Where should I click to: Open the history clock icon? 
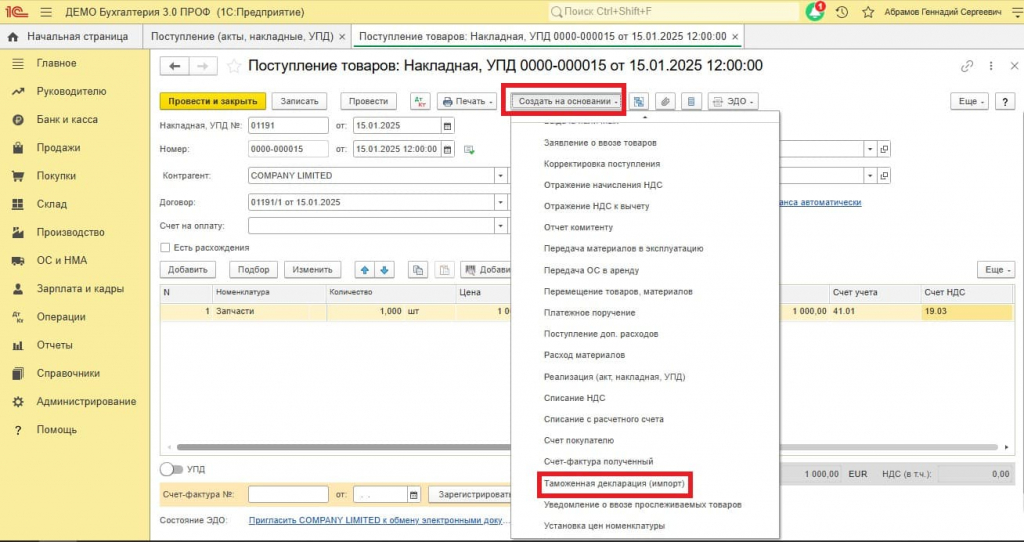click(842, 12)
